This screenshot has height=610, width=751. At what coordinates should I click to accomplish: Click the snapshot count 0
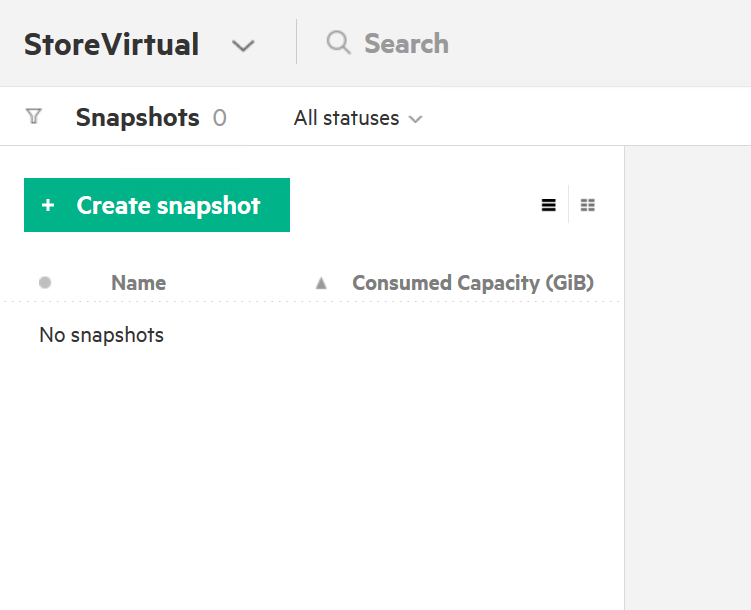pyautogui.click(x=219, y=118)
